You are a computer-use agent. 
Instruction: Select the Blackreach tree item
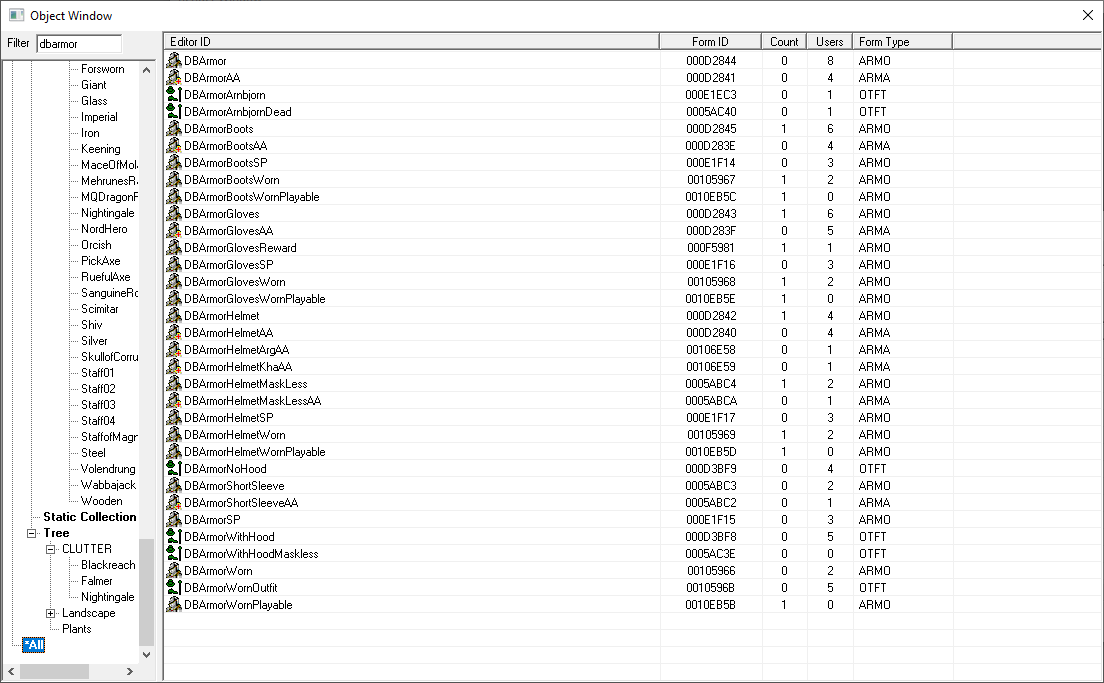(x=108, y=565)
